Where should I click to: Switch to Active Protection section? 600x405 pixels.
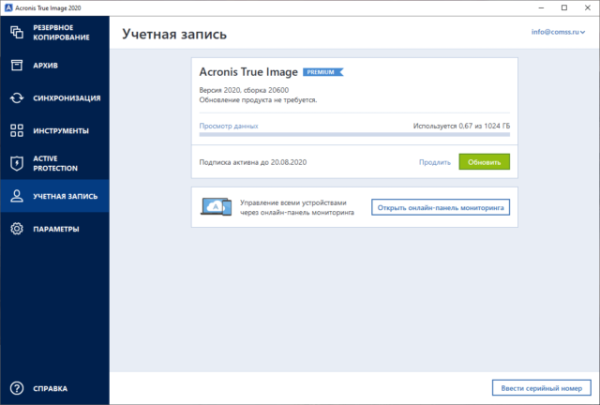(x=55, y=163)
